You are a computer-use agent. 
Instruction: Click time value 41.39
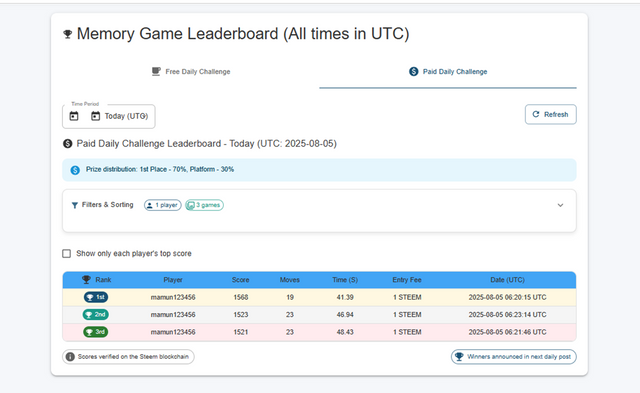click(345, 298)
